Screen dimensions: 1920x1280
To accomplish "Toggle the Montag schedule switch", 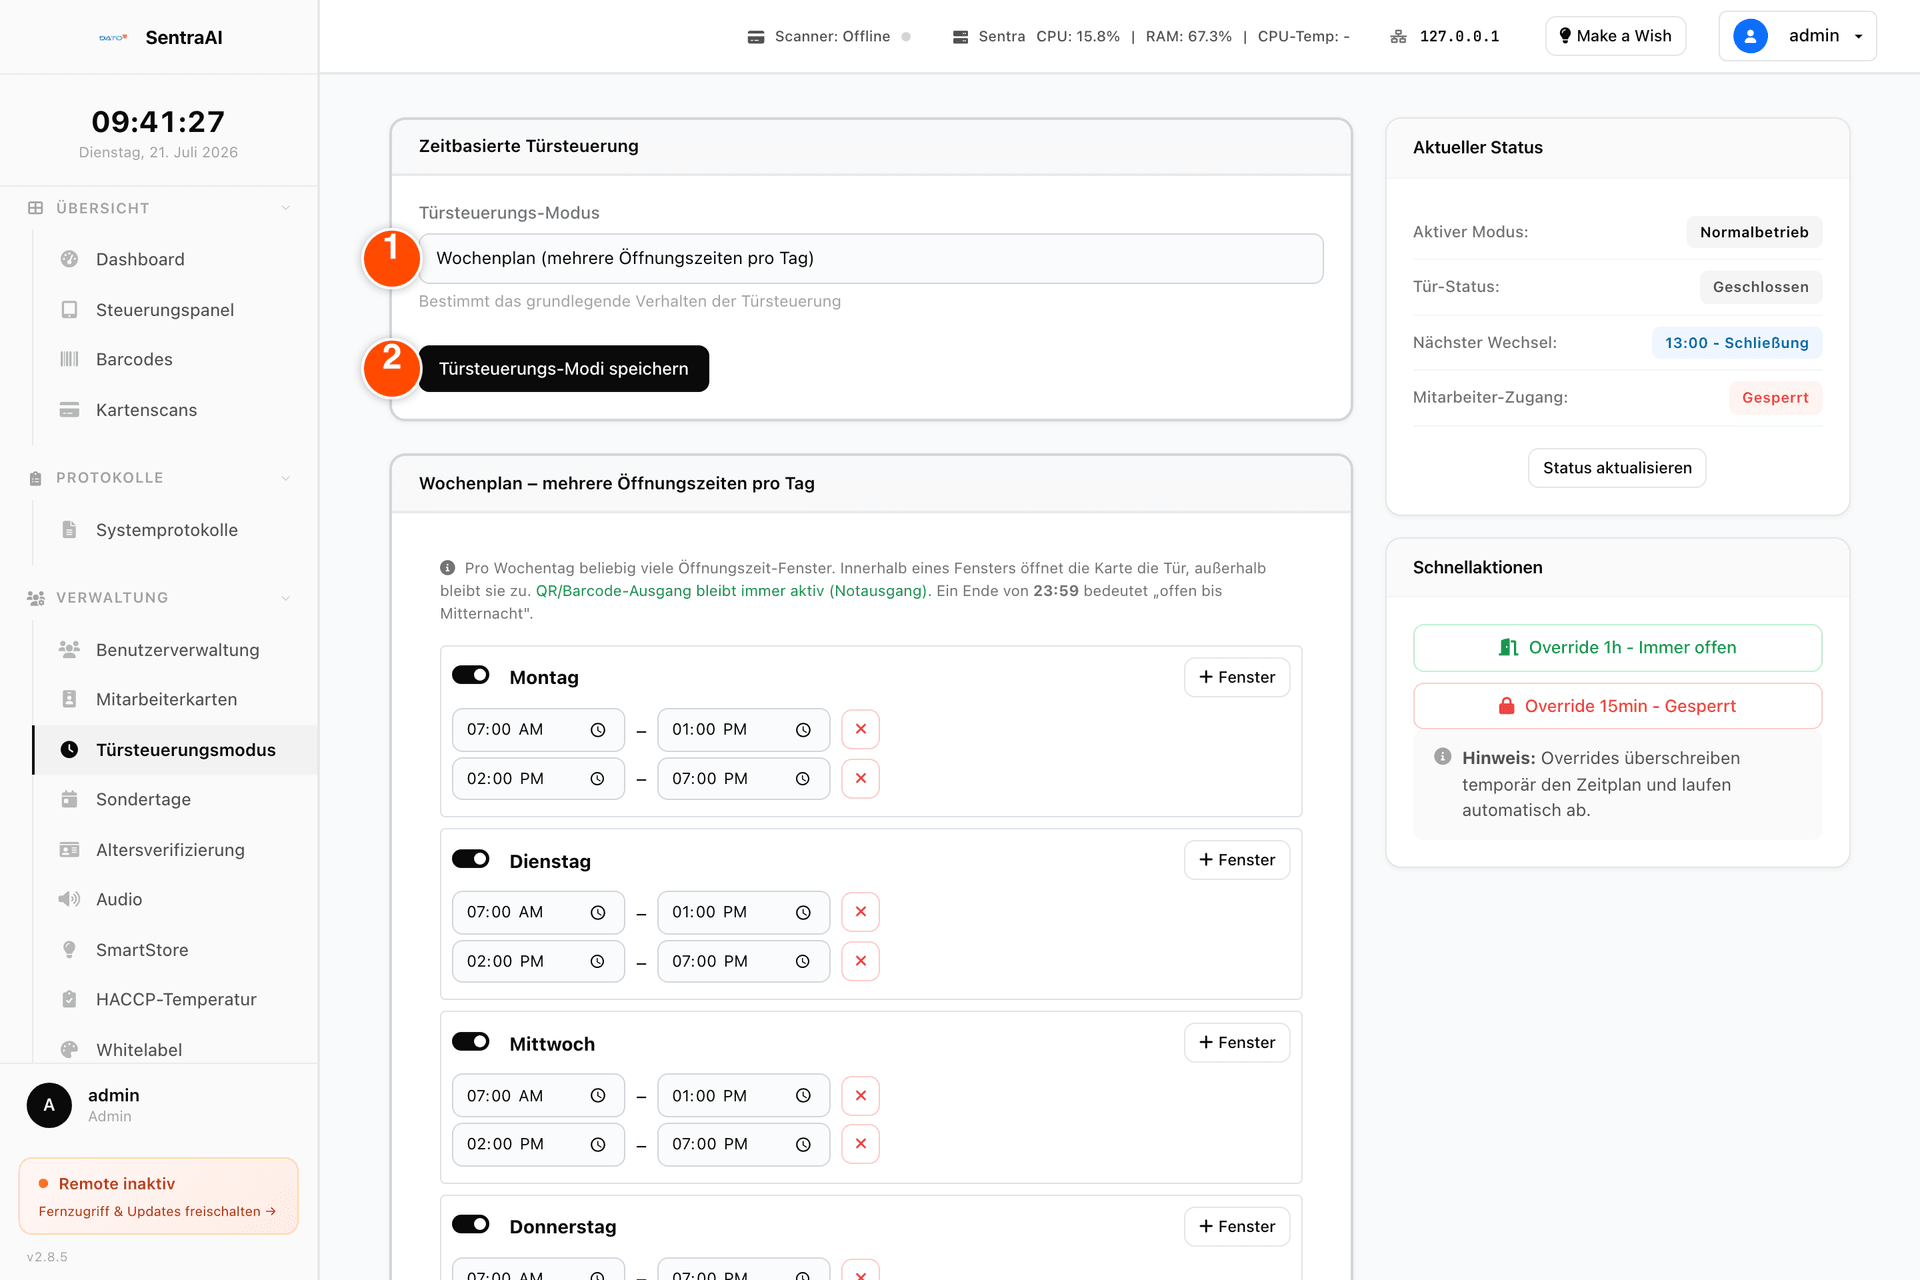I will point(471,675).
